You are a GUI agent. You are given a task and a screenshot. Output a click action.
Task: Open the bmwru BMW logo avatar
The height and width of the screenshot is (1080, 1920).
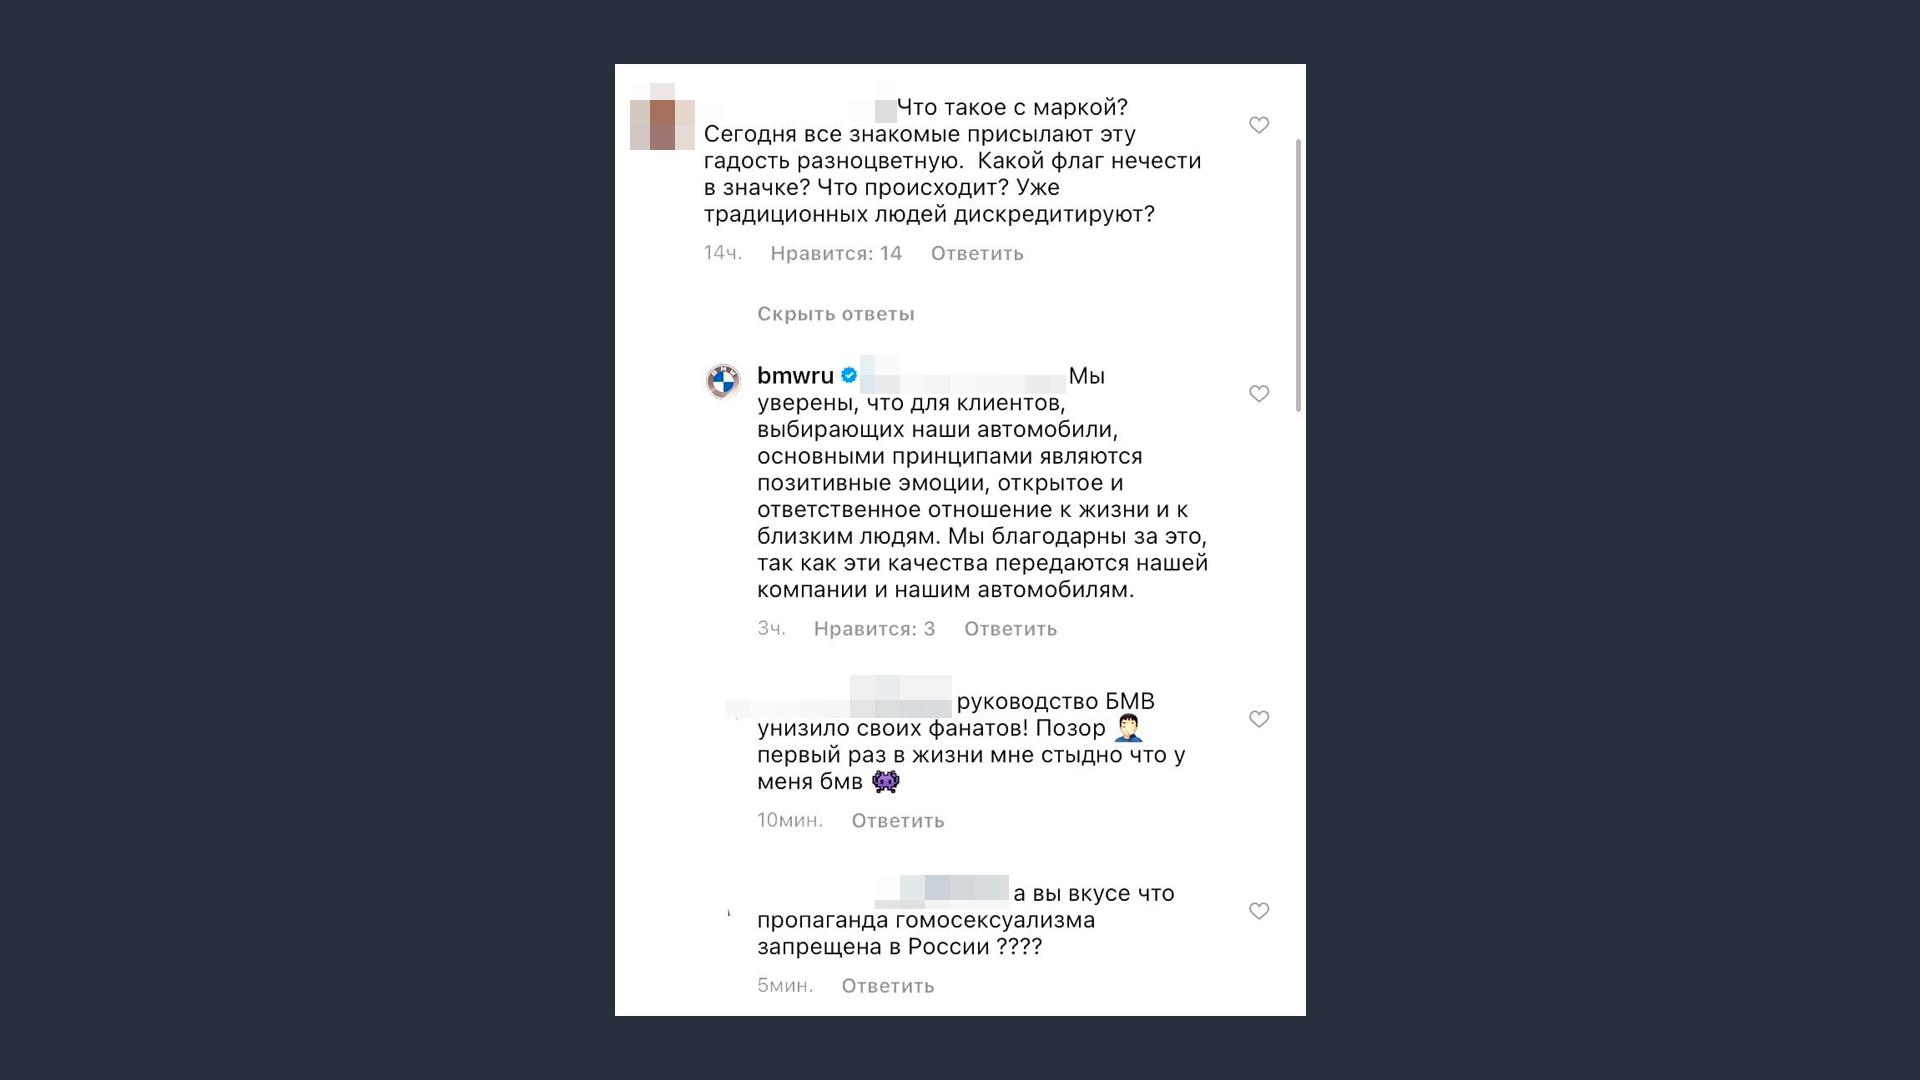coord(723,381)
